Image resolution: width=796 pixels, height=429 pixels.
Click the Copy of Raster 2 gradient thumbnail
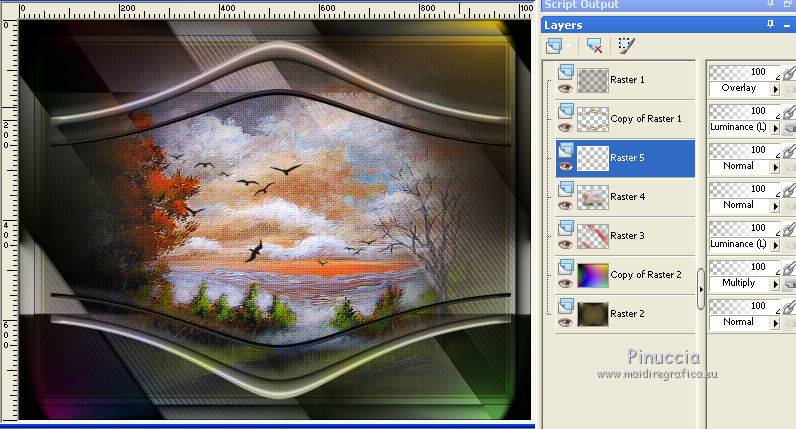[592, 275]
